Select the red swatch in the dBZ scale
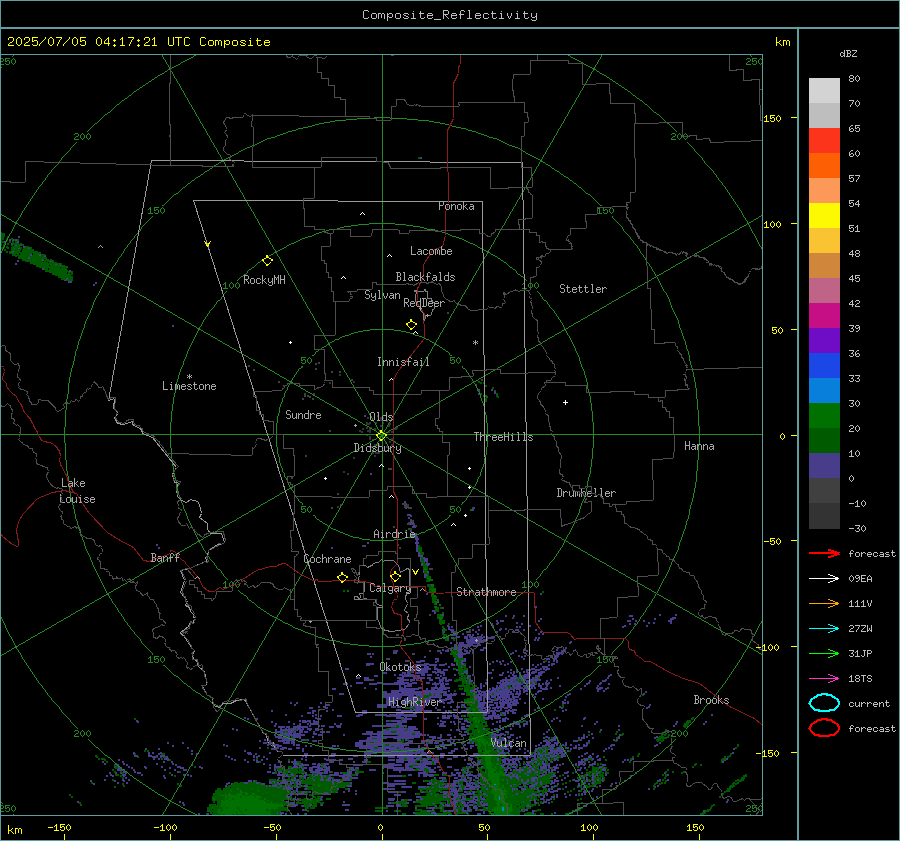The image size is (900, 841). [824, 141]
